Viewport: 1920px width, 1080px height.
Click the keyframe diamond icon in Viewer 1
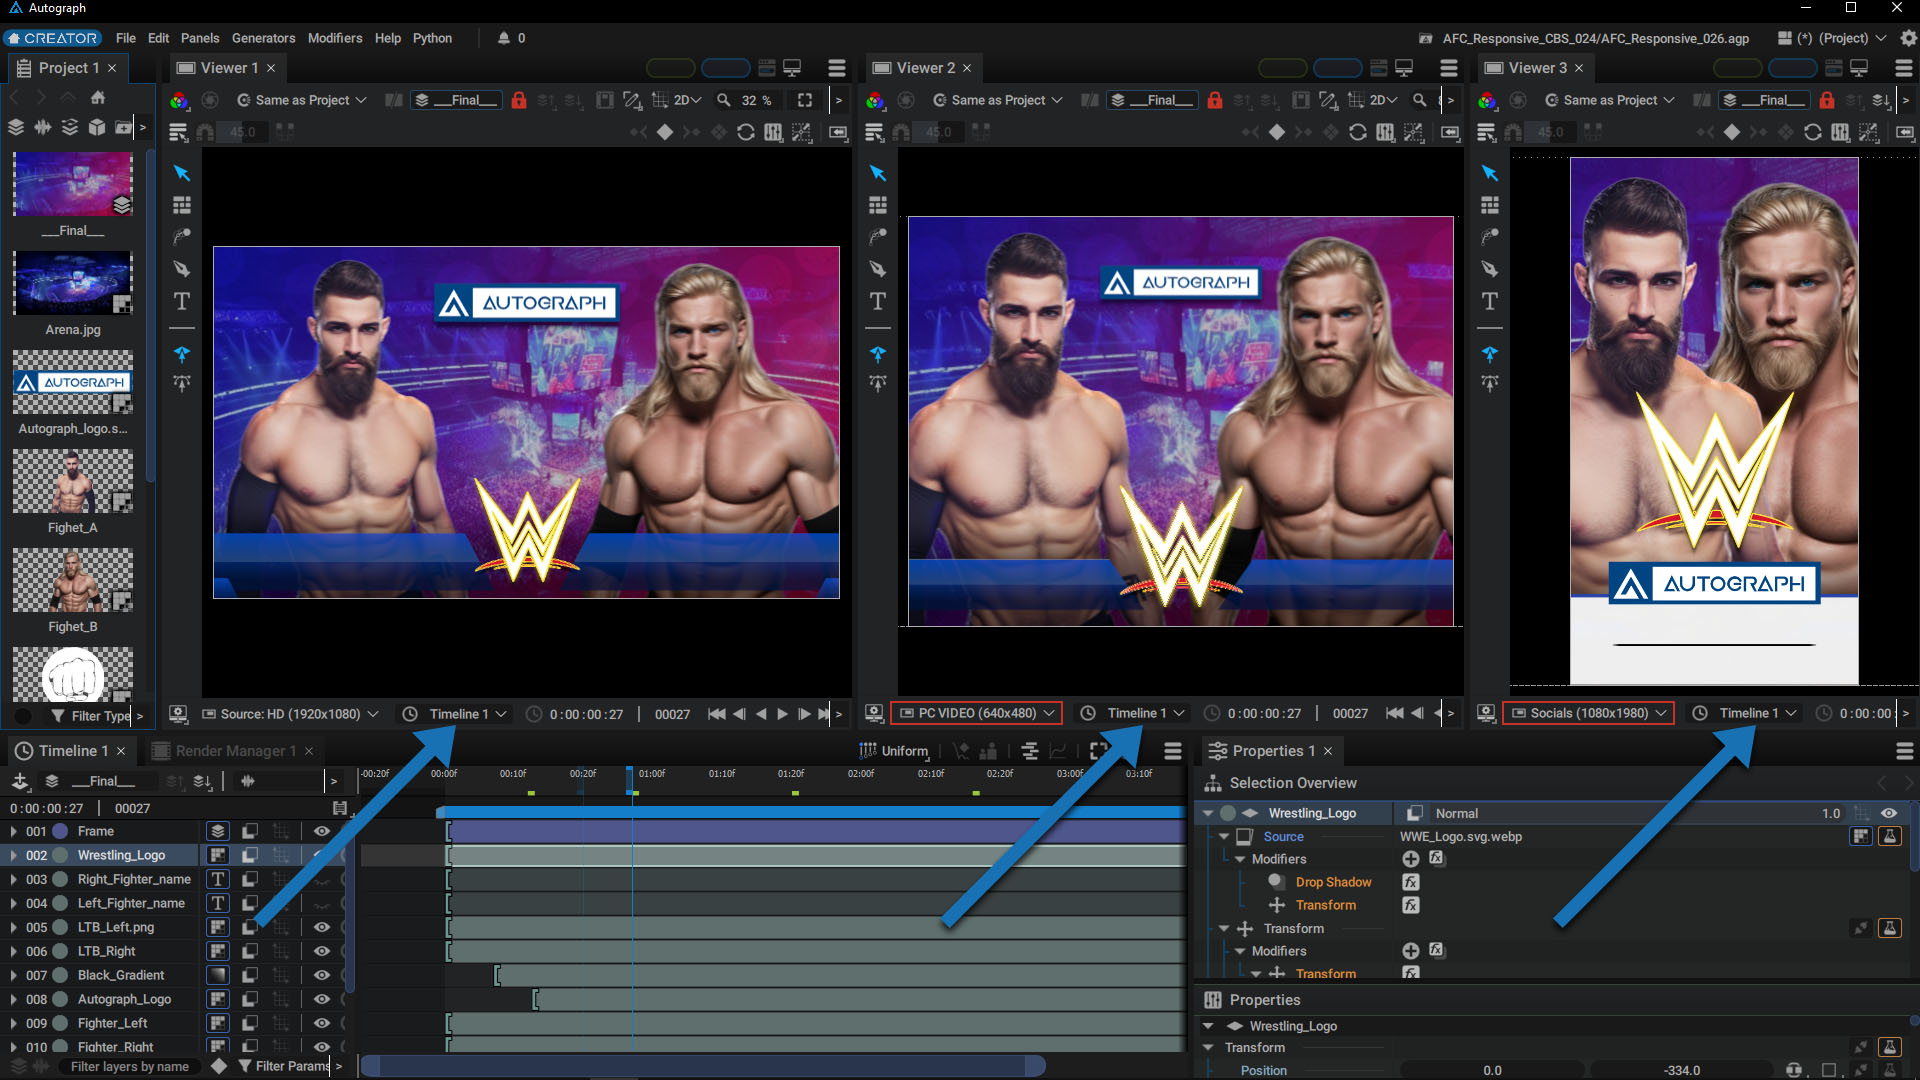665,132
